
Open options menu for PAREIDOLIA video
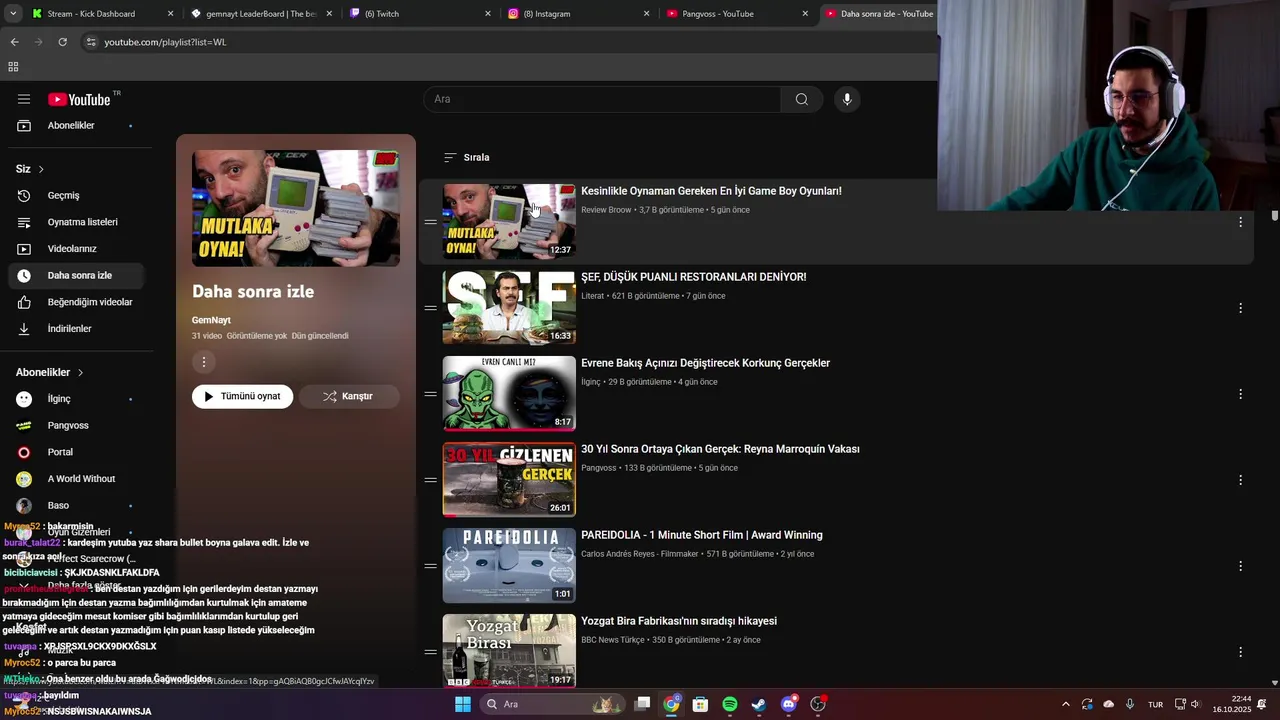tap(1240, 566)
